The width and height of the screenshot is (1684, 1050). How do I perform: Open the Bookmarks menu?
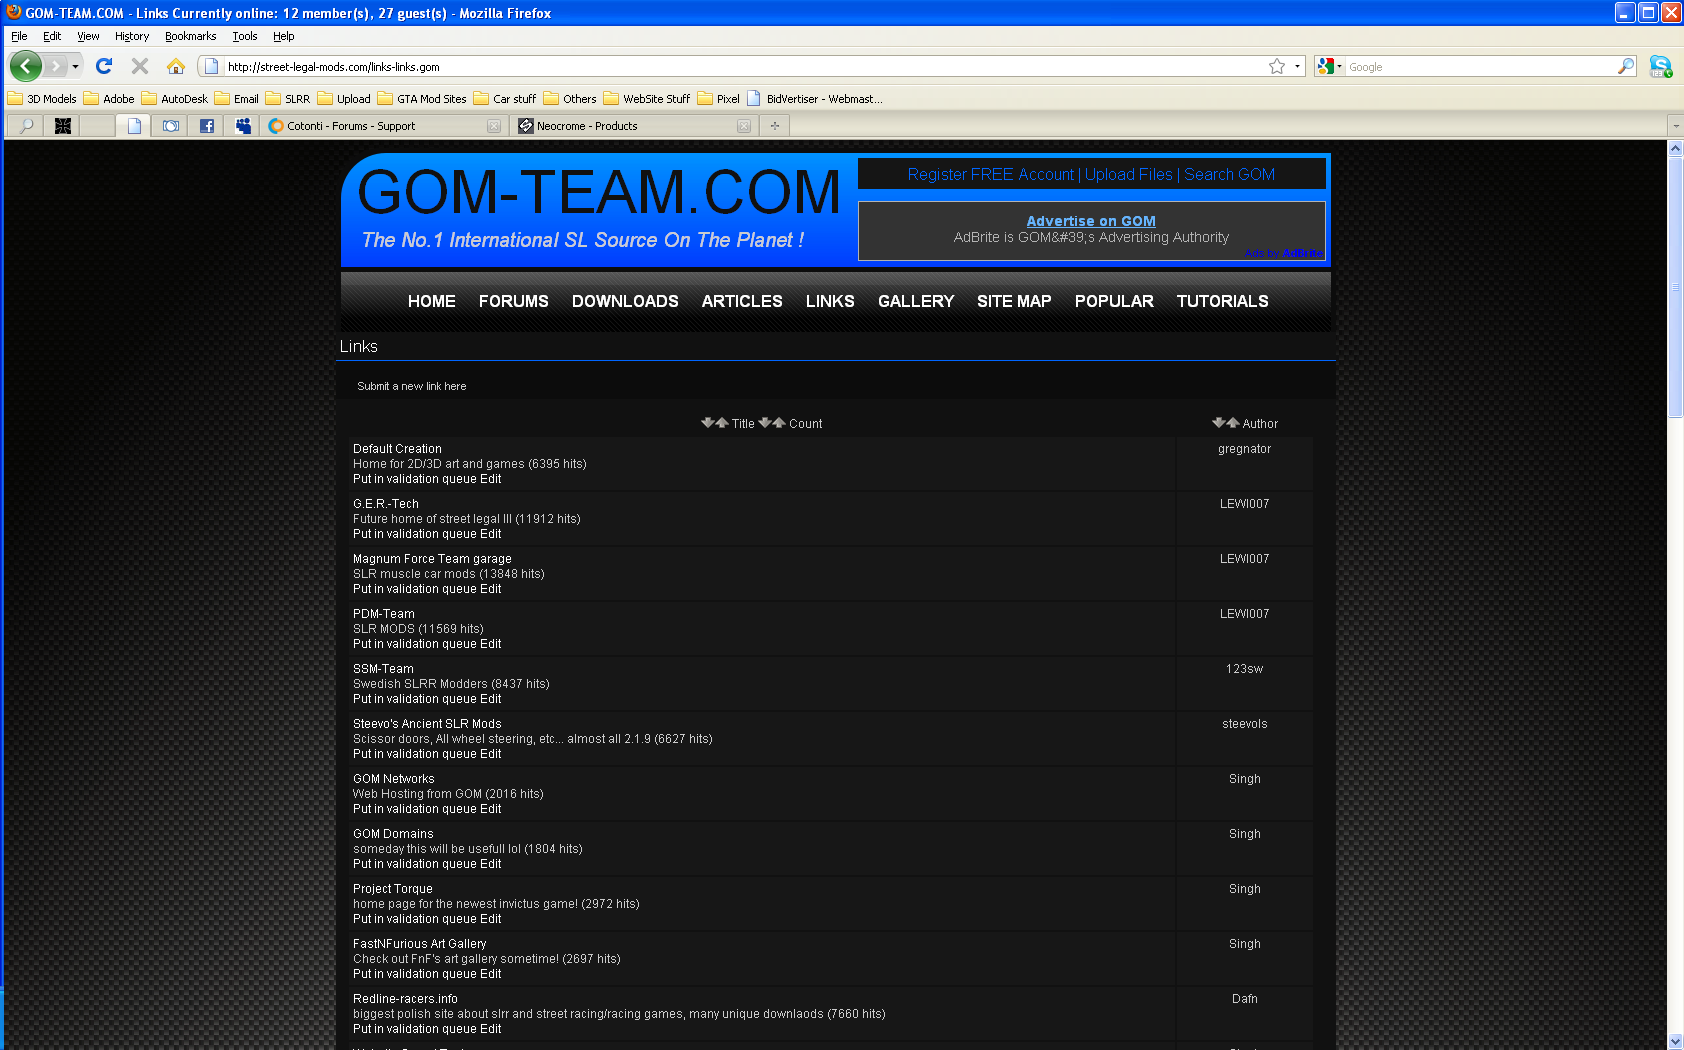(x=190, y=36)
